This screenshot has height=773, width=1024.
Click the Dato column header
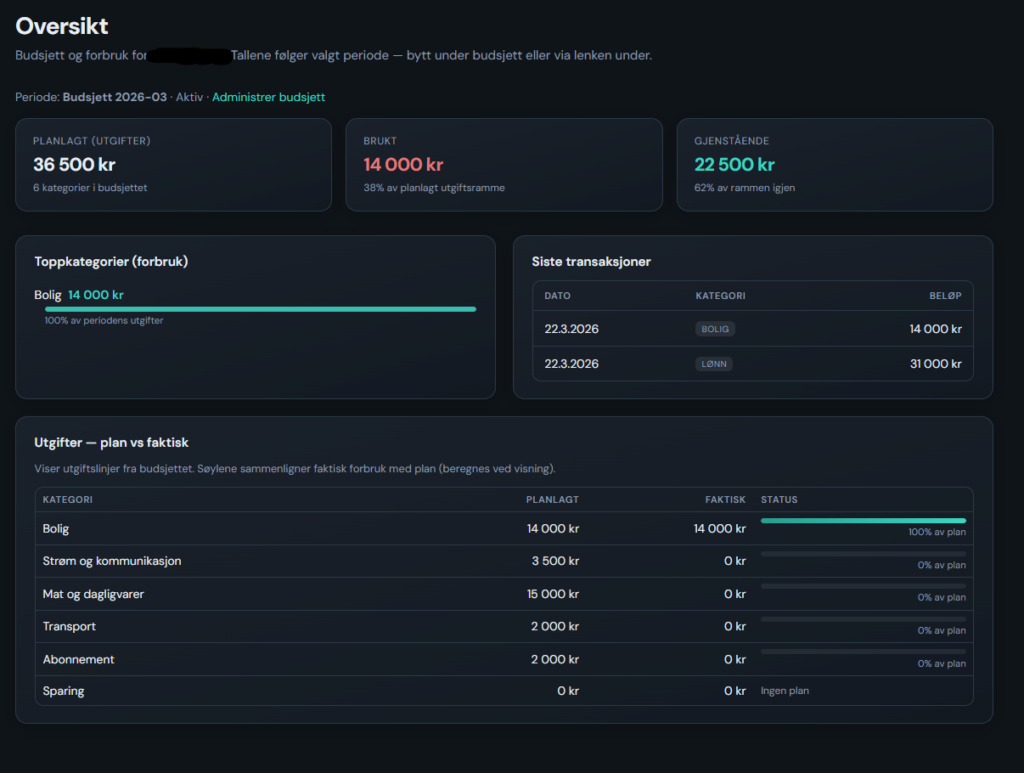point(557,296)
